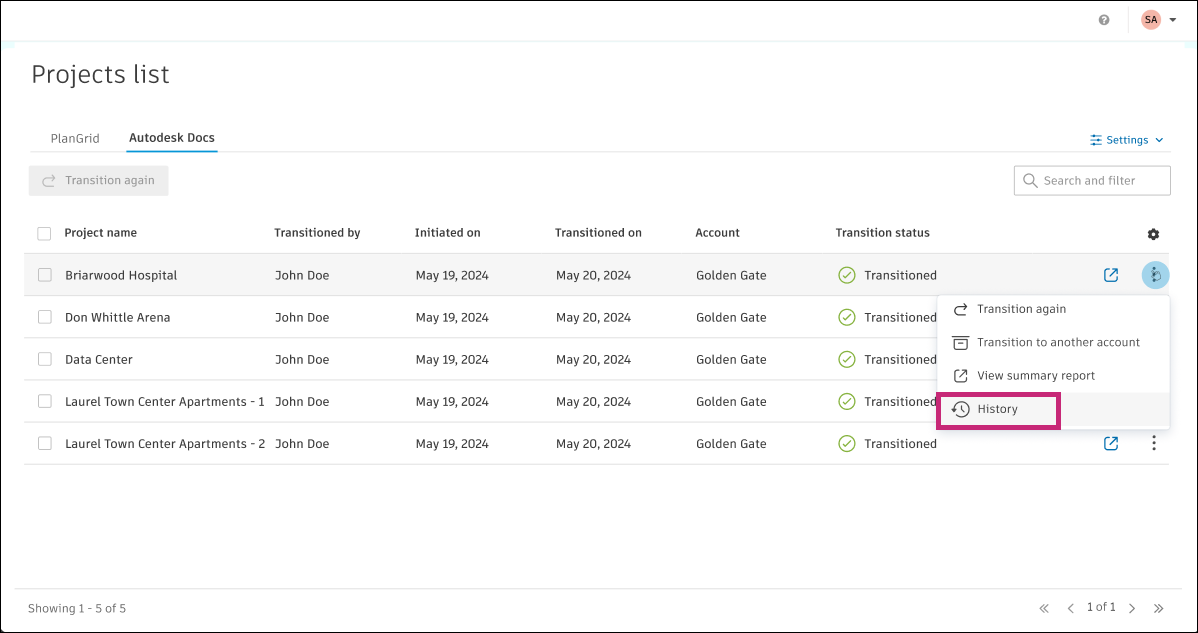Image resolution: width=1198 pixels, height=633 pixels.
Task: Open the table column settings gear
Action: 1153,234
